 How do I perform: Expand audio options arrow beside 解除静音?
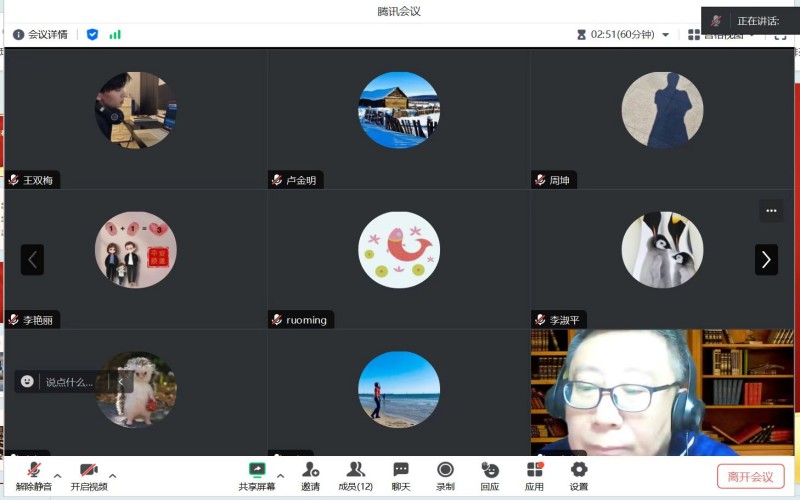point(57,475)
